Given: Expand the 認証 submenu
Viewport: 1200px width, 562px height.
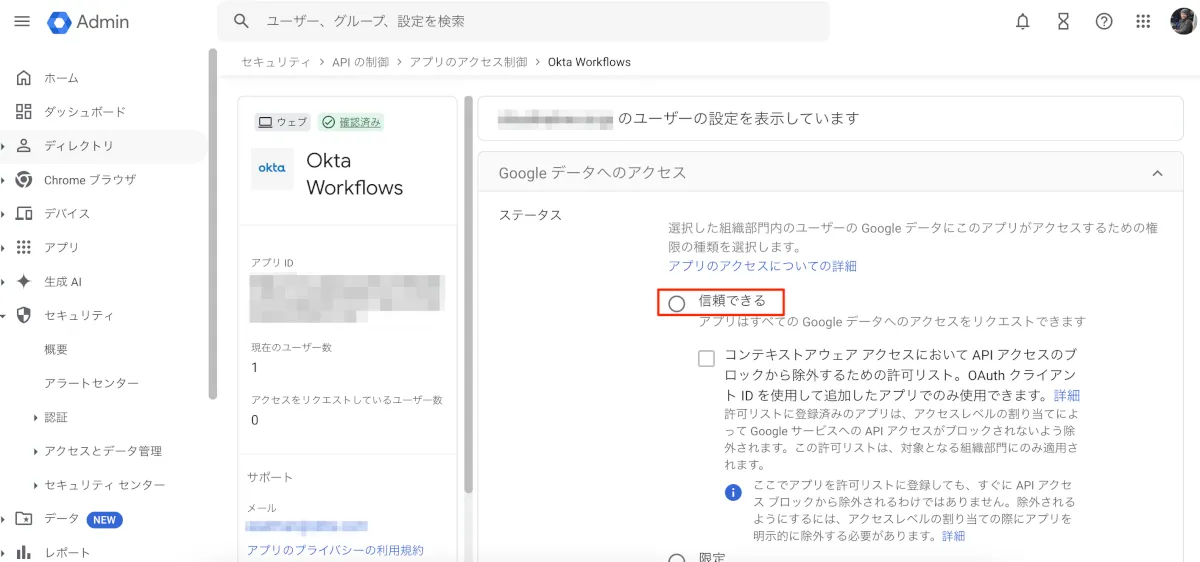Looking at the screenshot, I should pos(36,417).
